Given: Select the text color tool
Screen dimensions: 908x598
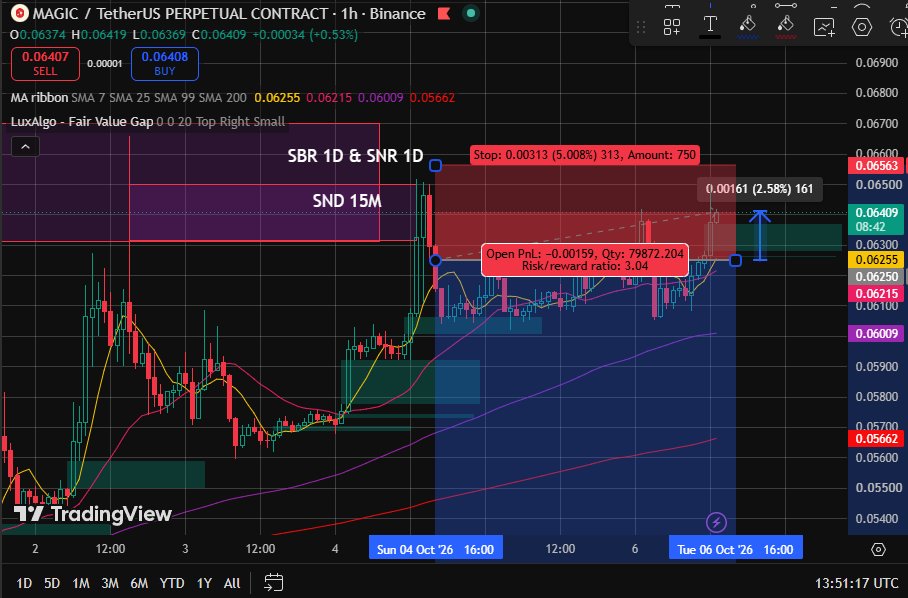Looking at the screenshot, I should (x=710, y=26).
